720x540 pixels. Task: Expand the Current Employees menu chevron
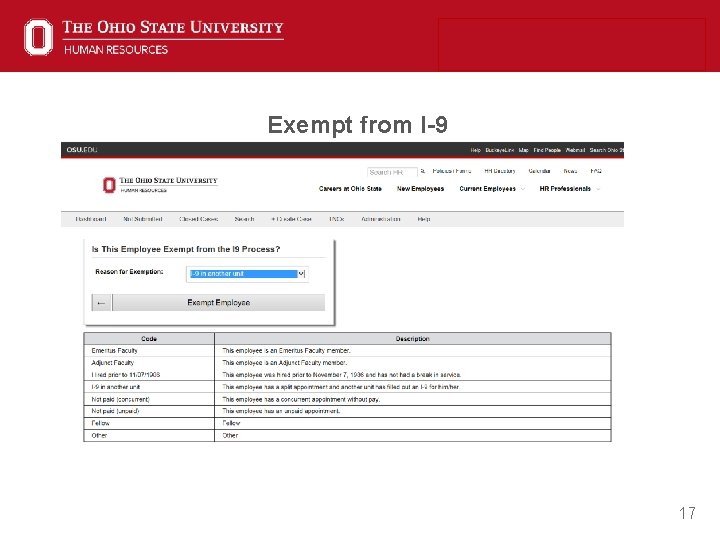(x=523, y=189)
